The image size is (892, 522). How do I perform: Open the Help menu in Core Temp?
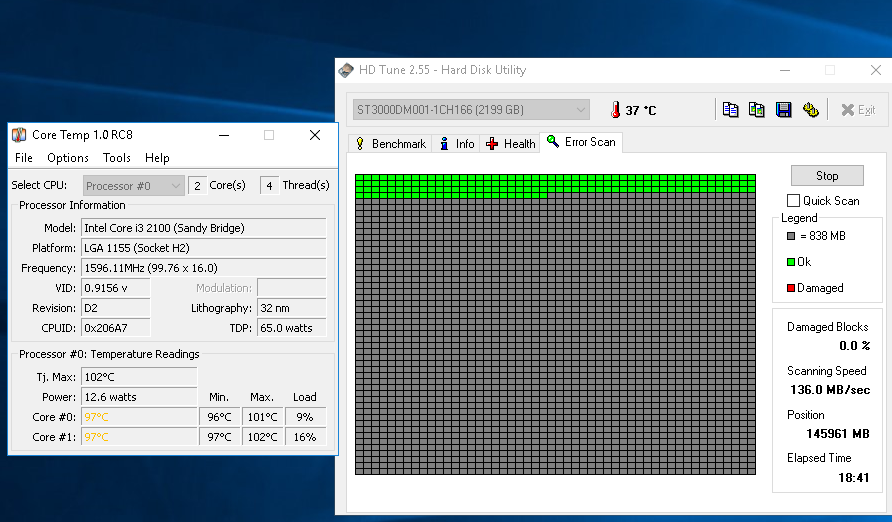click(157, 158)
